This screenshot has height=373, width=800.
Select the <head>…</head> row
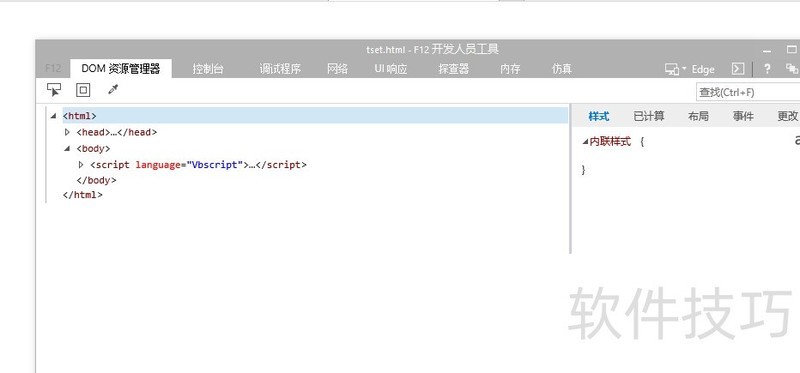click(x=116, y=132)
